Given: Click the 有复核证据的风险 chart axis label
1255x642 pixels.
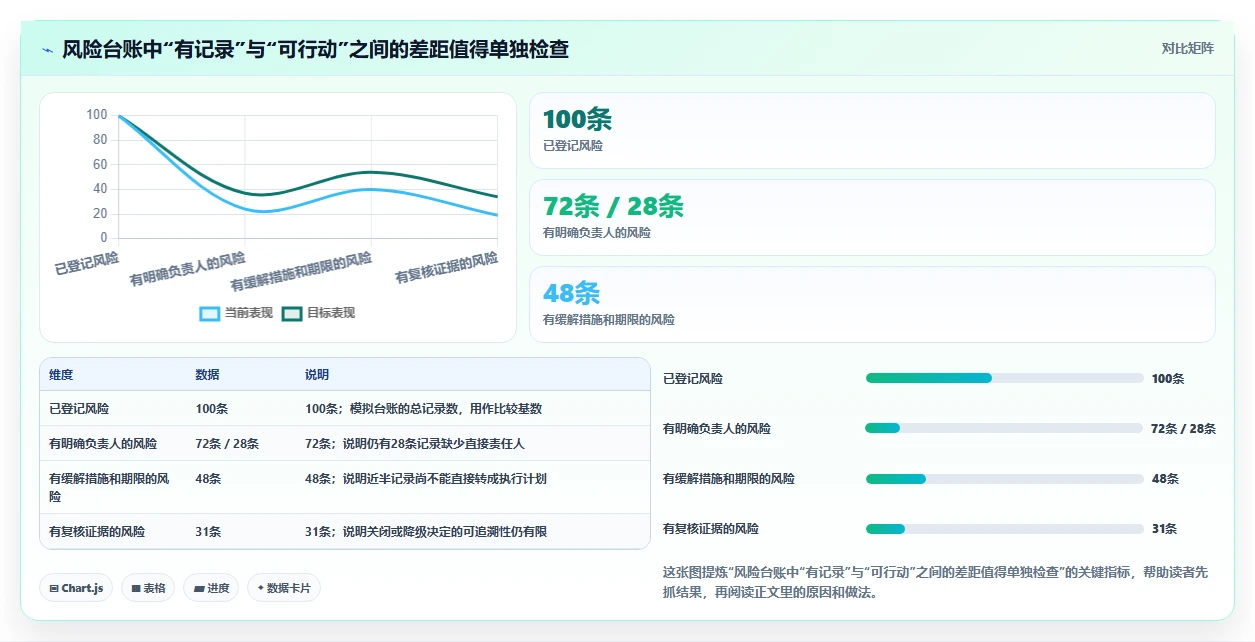Looking at the screenshot, I should click(447, 268).
